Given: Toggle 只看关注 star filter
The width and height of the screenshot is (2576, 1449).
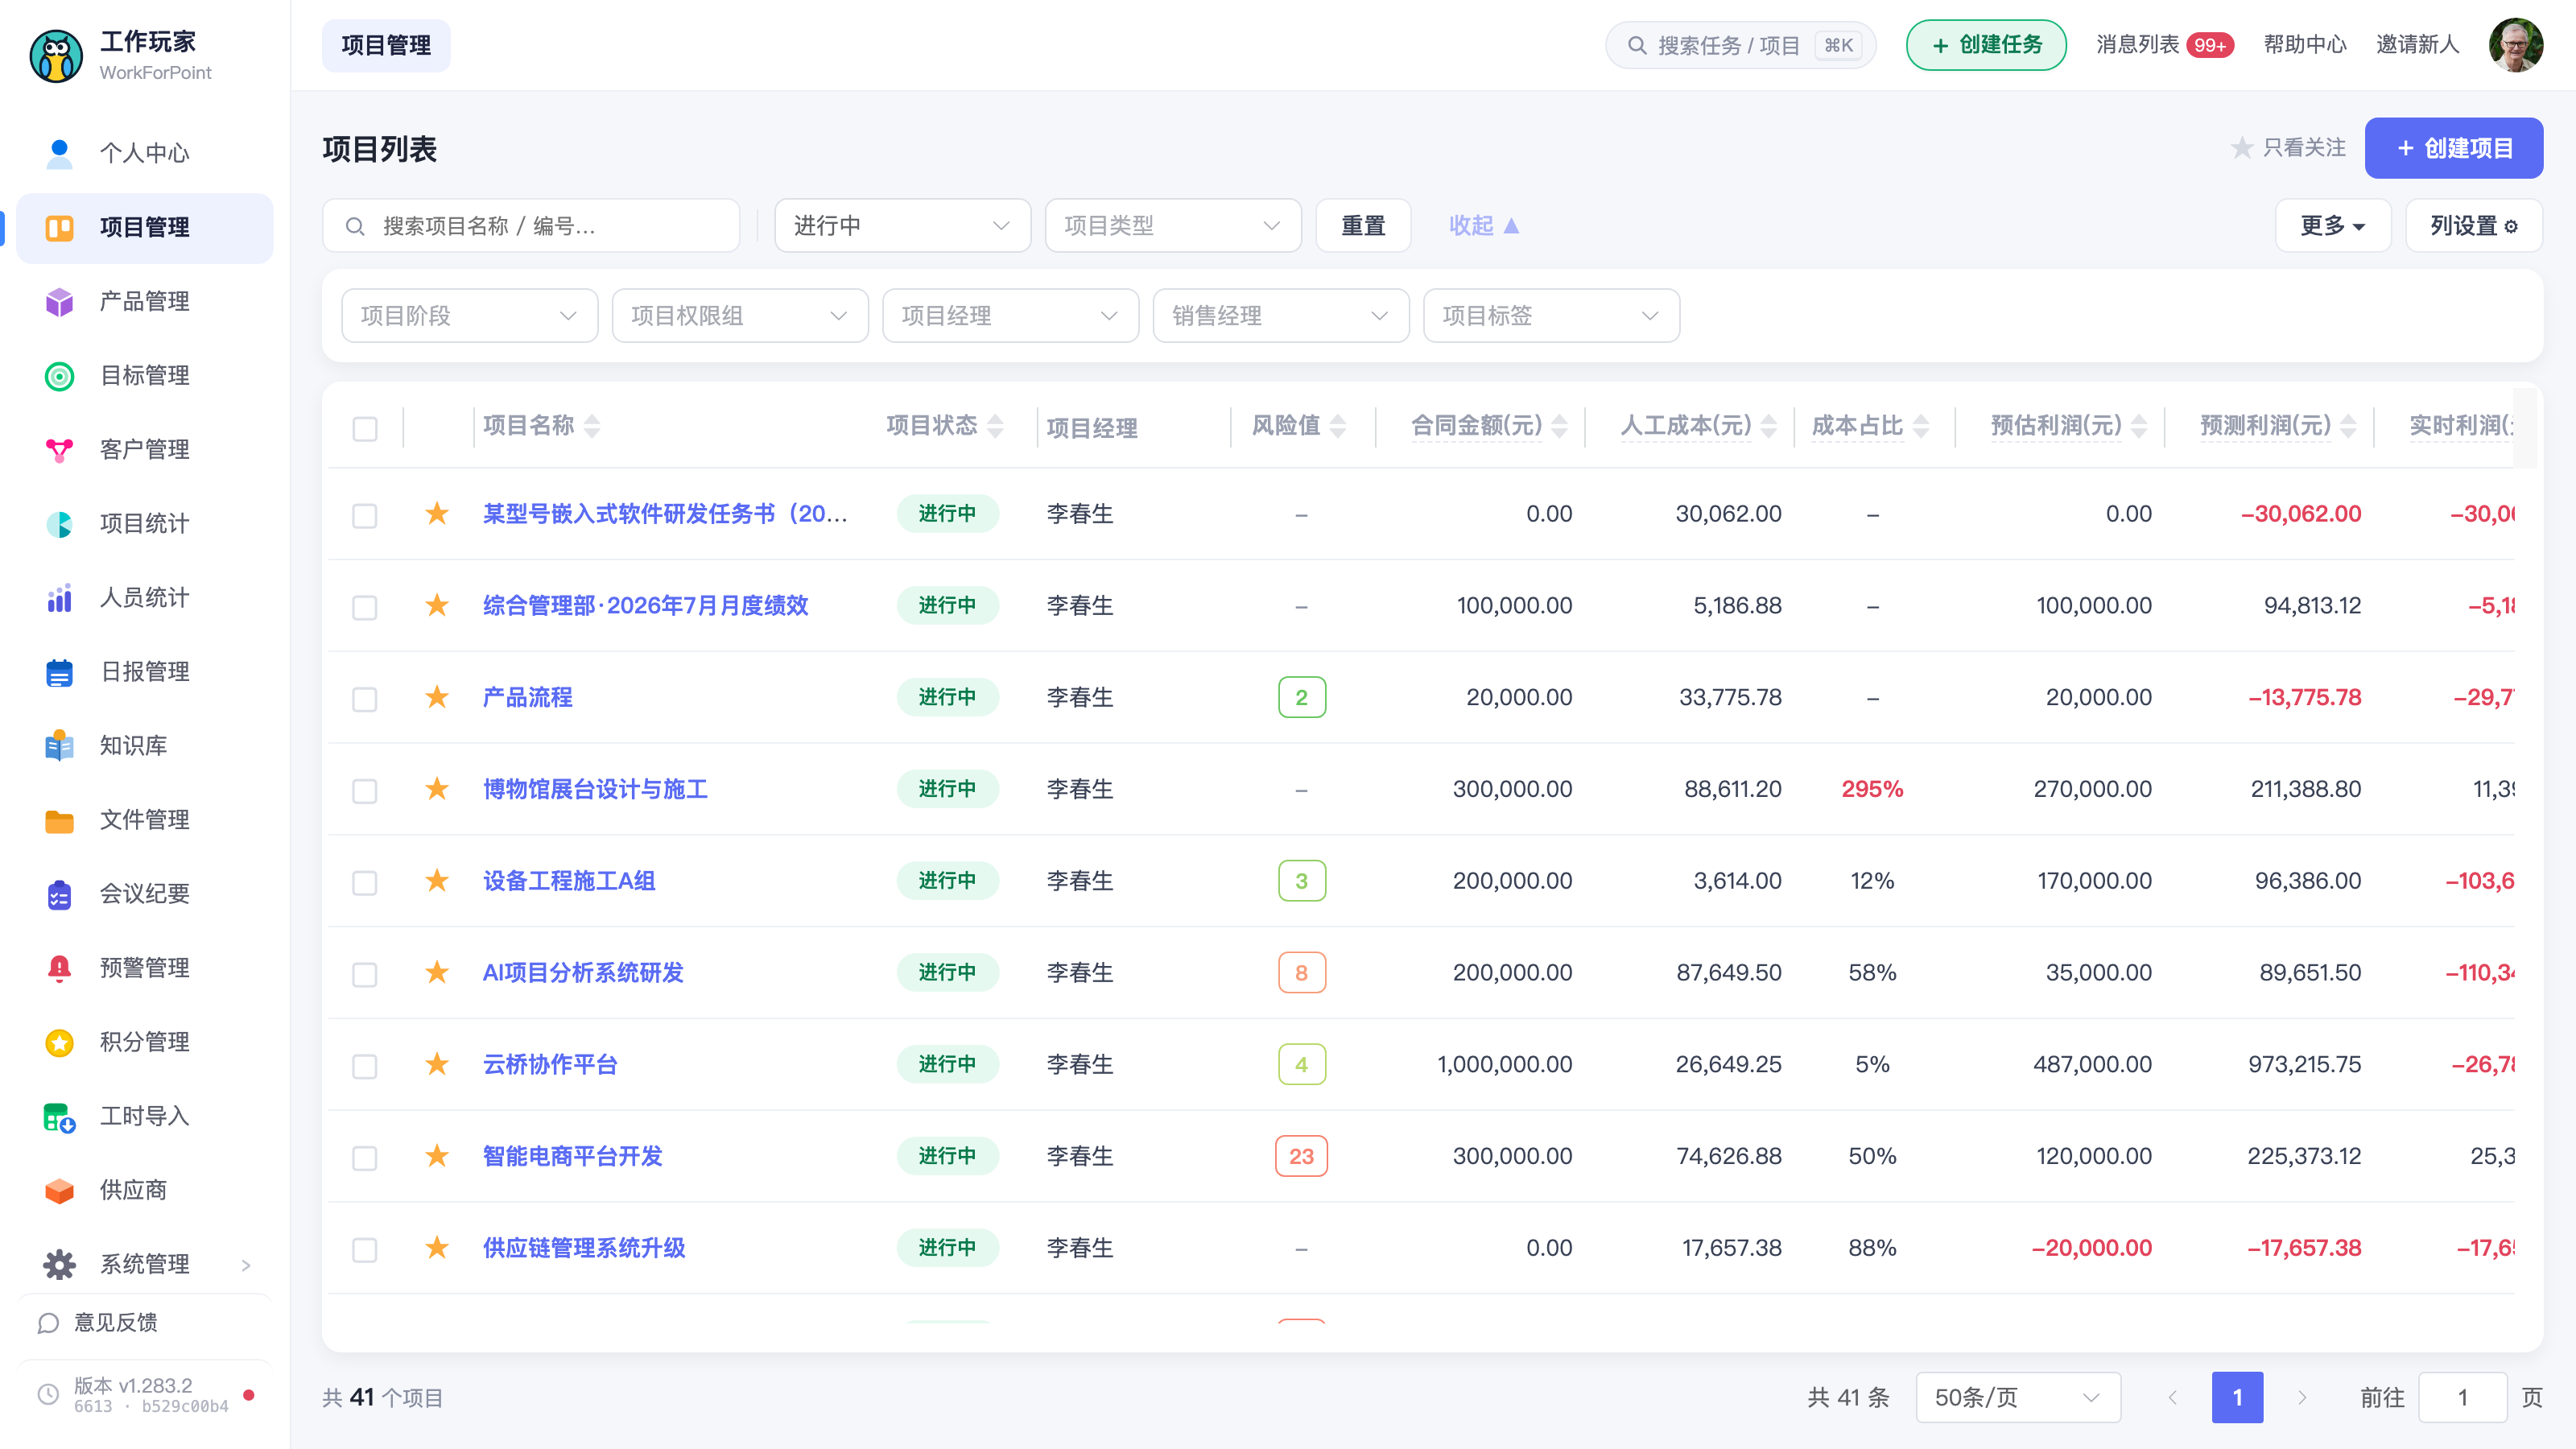Looking at the screenshot, I should [2288, 148].
